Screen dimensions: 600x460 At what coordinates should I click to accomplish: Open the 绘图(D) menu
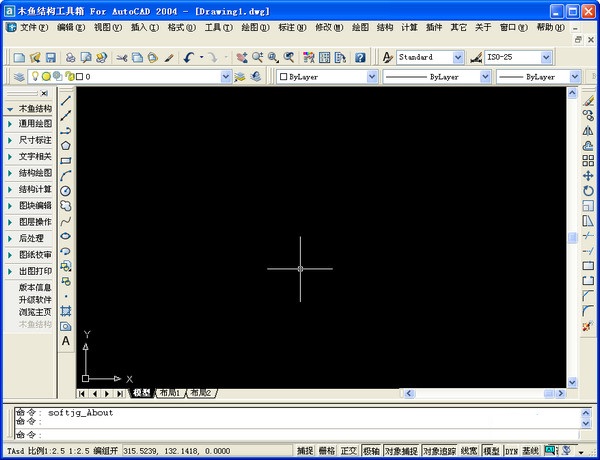(x=256, y=27)
